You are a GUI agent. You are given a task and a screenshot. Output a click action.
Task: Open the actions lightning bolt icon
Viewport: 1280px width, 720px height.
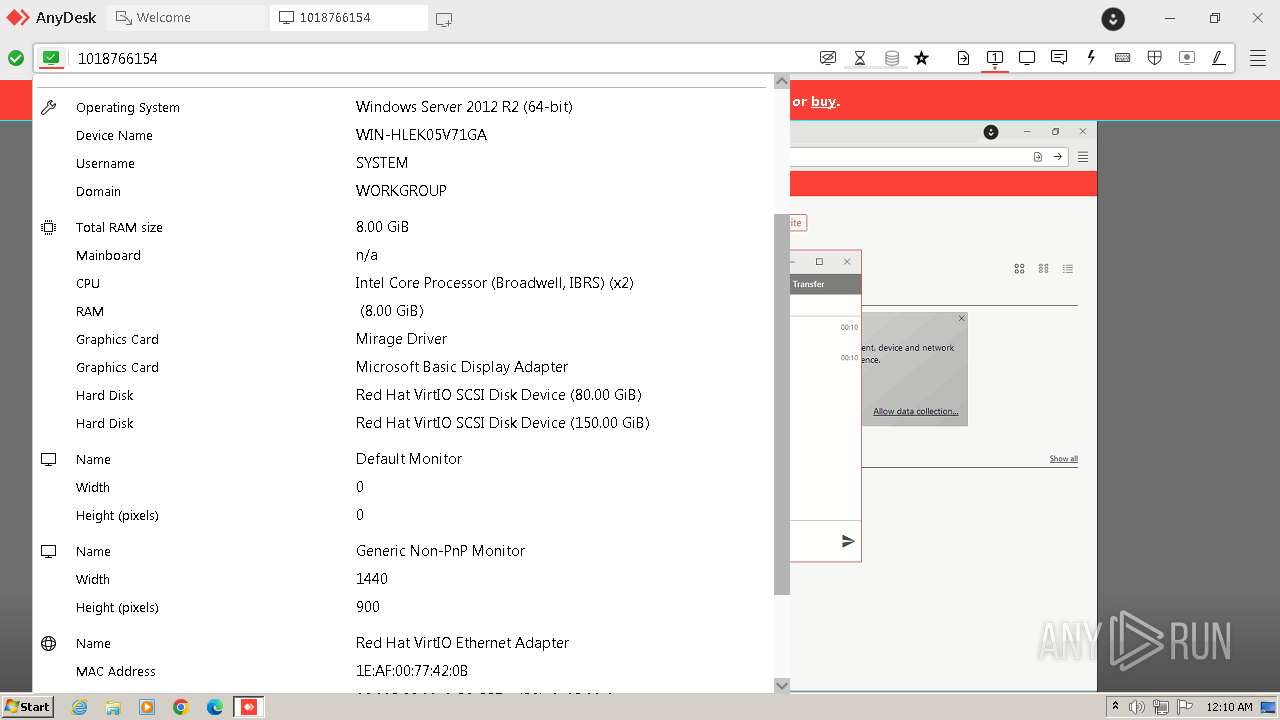tap(1091, 58)
